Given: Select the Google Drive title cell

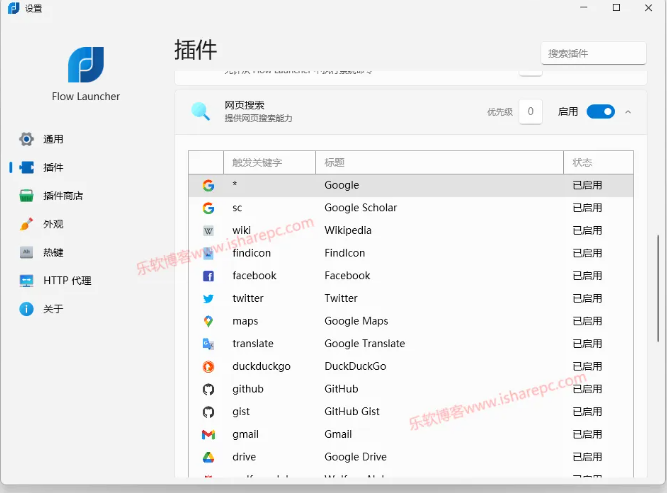Looking at the screenshot, I should [x=355, y=457].
